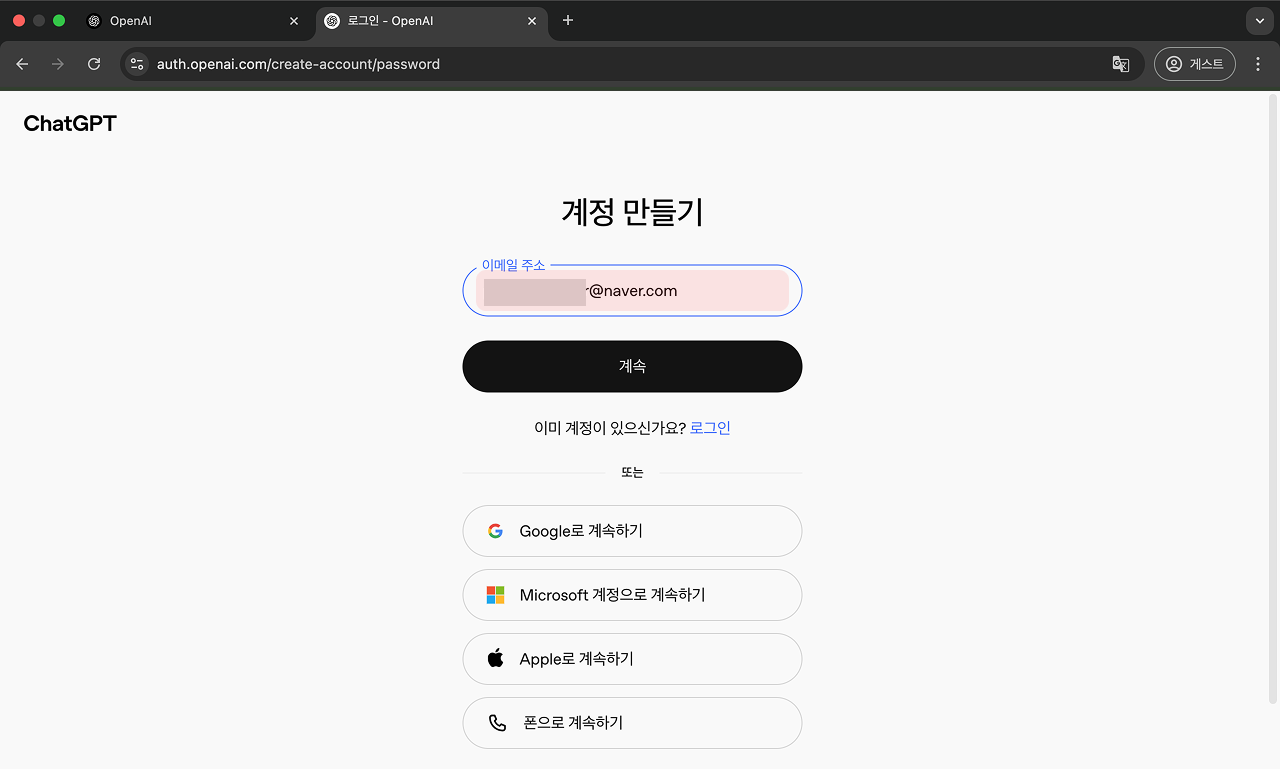Viewport: 1280px width, 769px height.
Task: Open the 로그인 link
Action: tap(710, 428)
